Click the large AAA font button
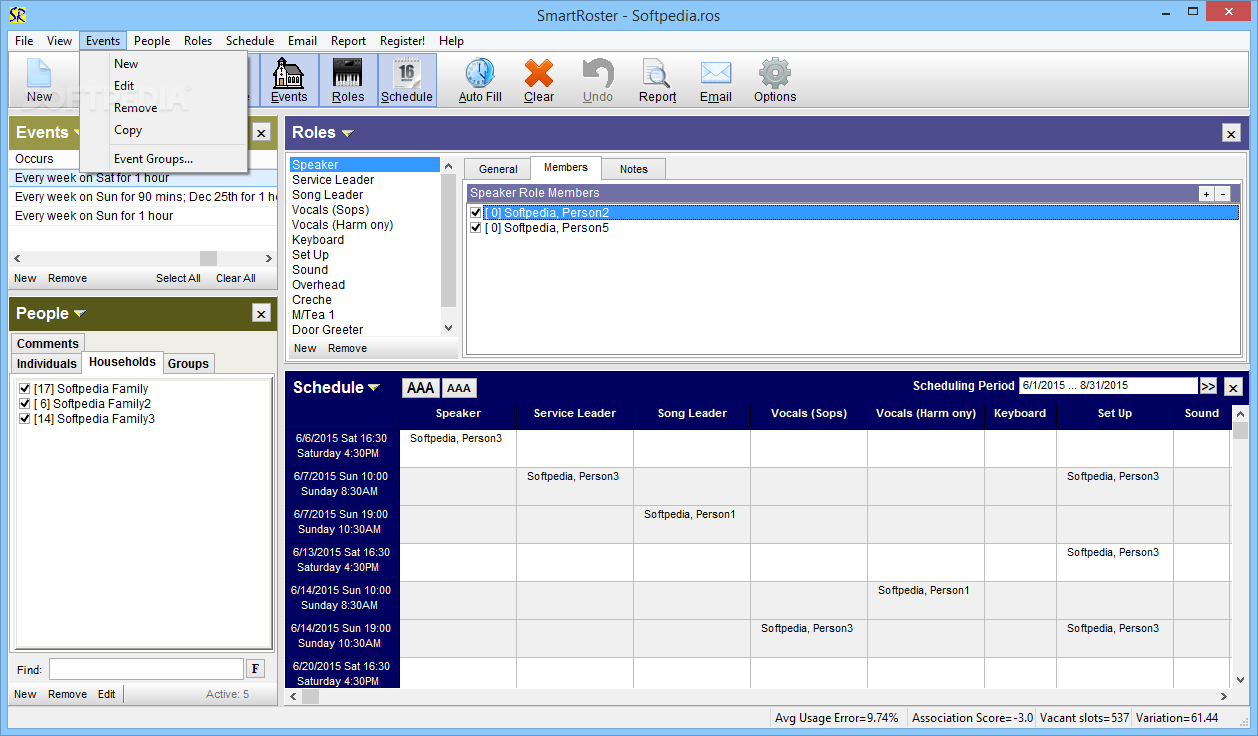The width and height of the screenshot is (1258, 736). tap(421, 388)
